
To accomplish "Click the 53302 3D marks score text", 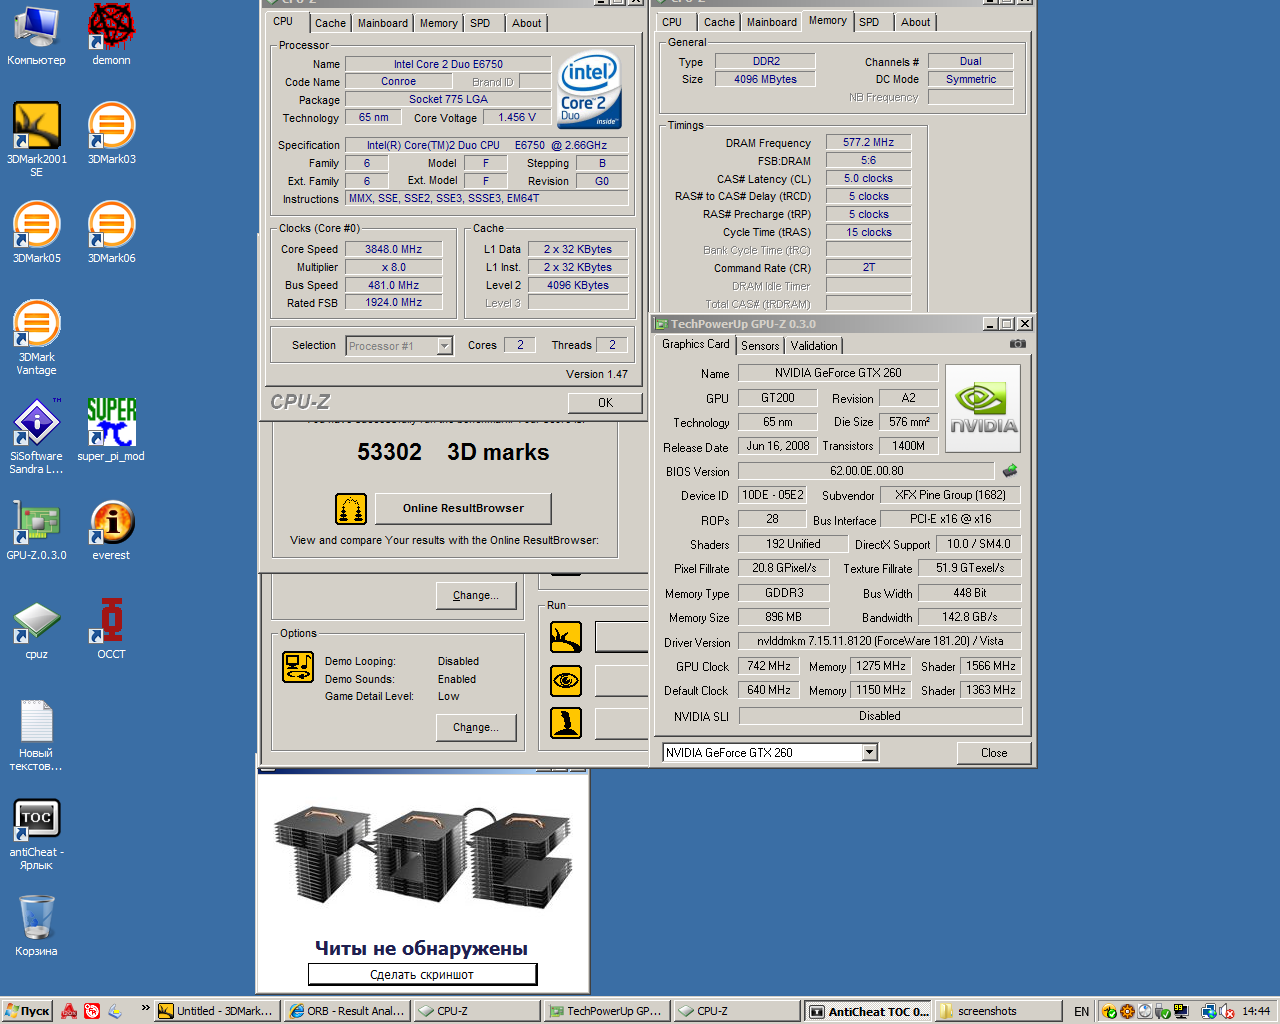I will pos(453,452).
